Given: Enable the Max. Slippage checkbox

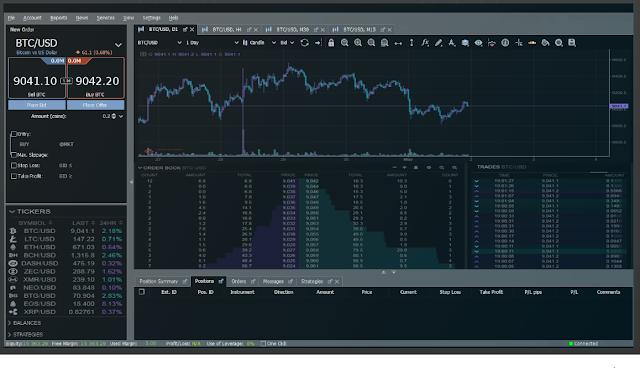Looking at the screenshot, I should tap(14, 155).
